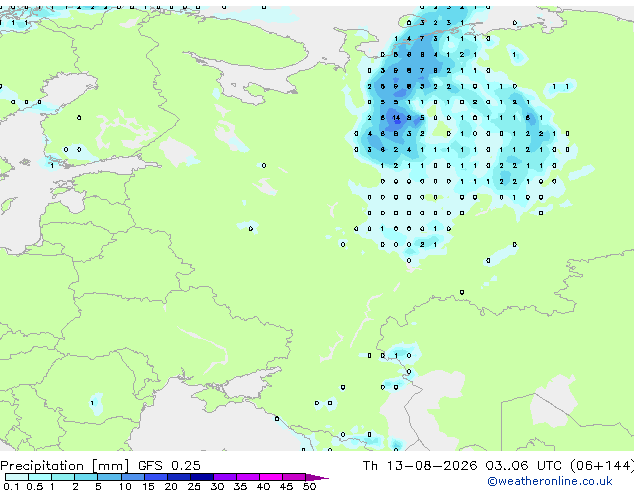Click the 45–50 mm legend color swatch
Image resolution: width=634 pixels, height=490 pixels.
tap(294, 477)
